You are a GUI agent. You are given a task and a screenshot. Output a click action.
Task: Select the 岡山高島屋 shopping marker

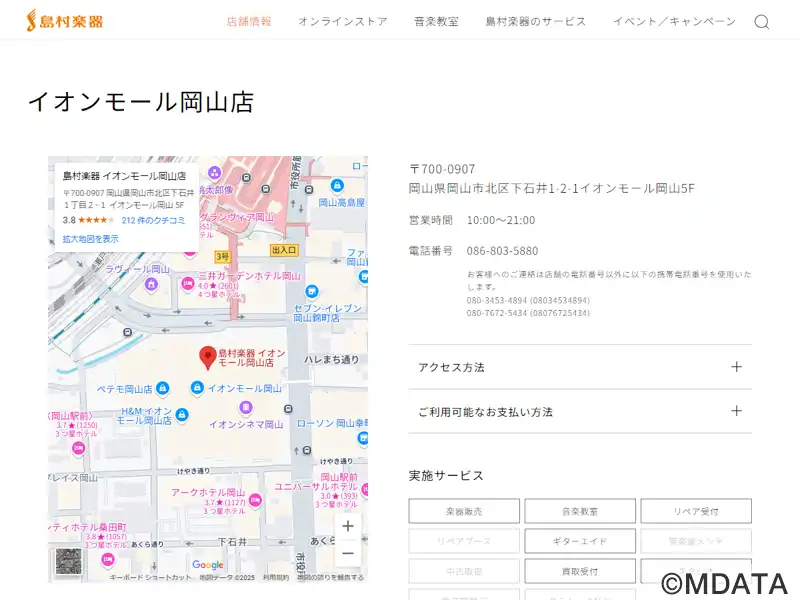pyautogui.click(x=337, y=185)
